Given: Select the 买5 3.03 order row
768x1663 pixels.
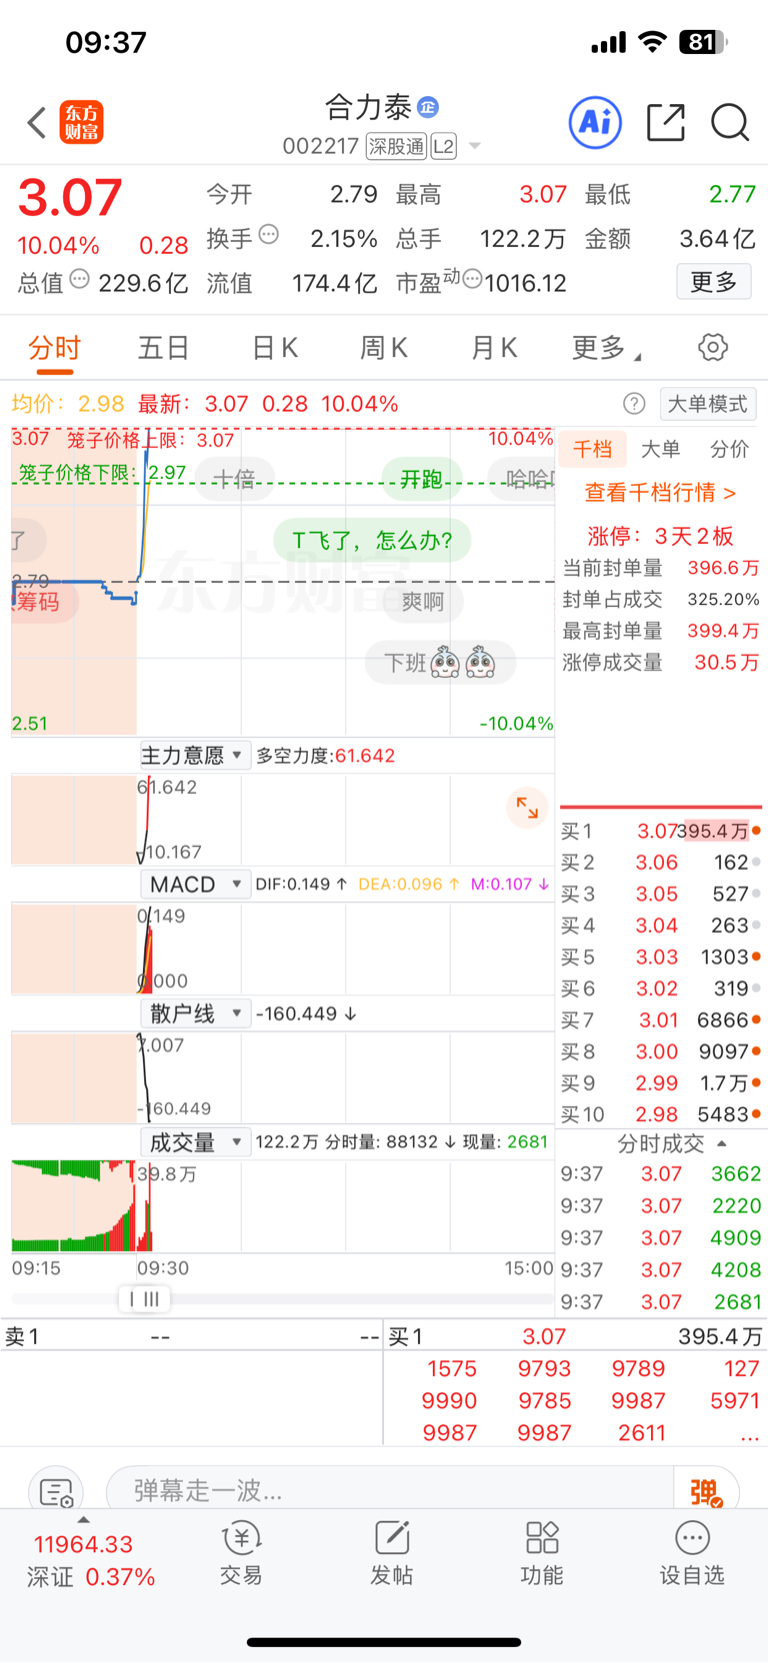Looking at the screenshot, I should (661, 957).
